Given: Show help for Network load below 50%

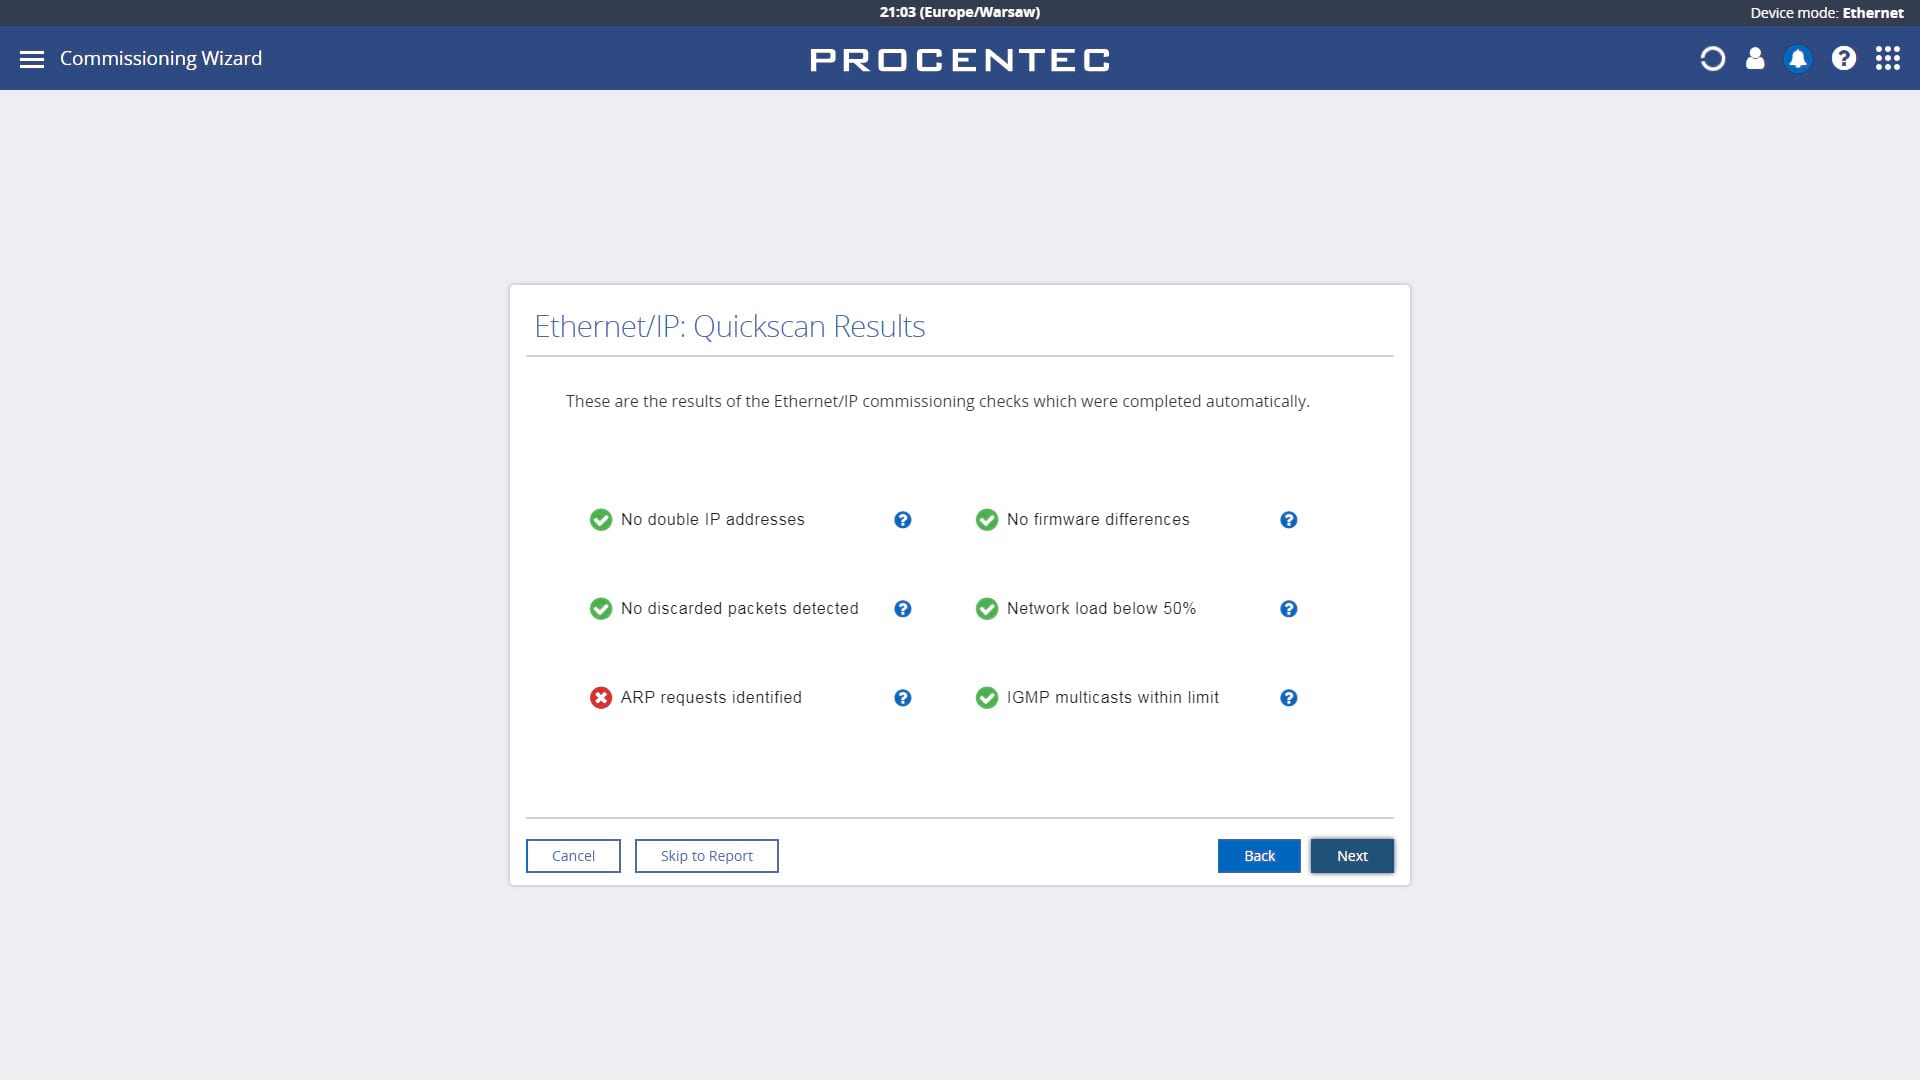Looking at the screenshot, I should (x=1289, y=609).
